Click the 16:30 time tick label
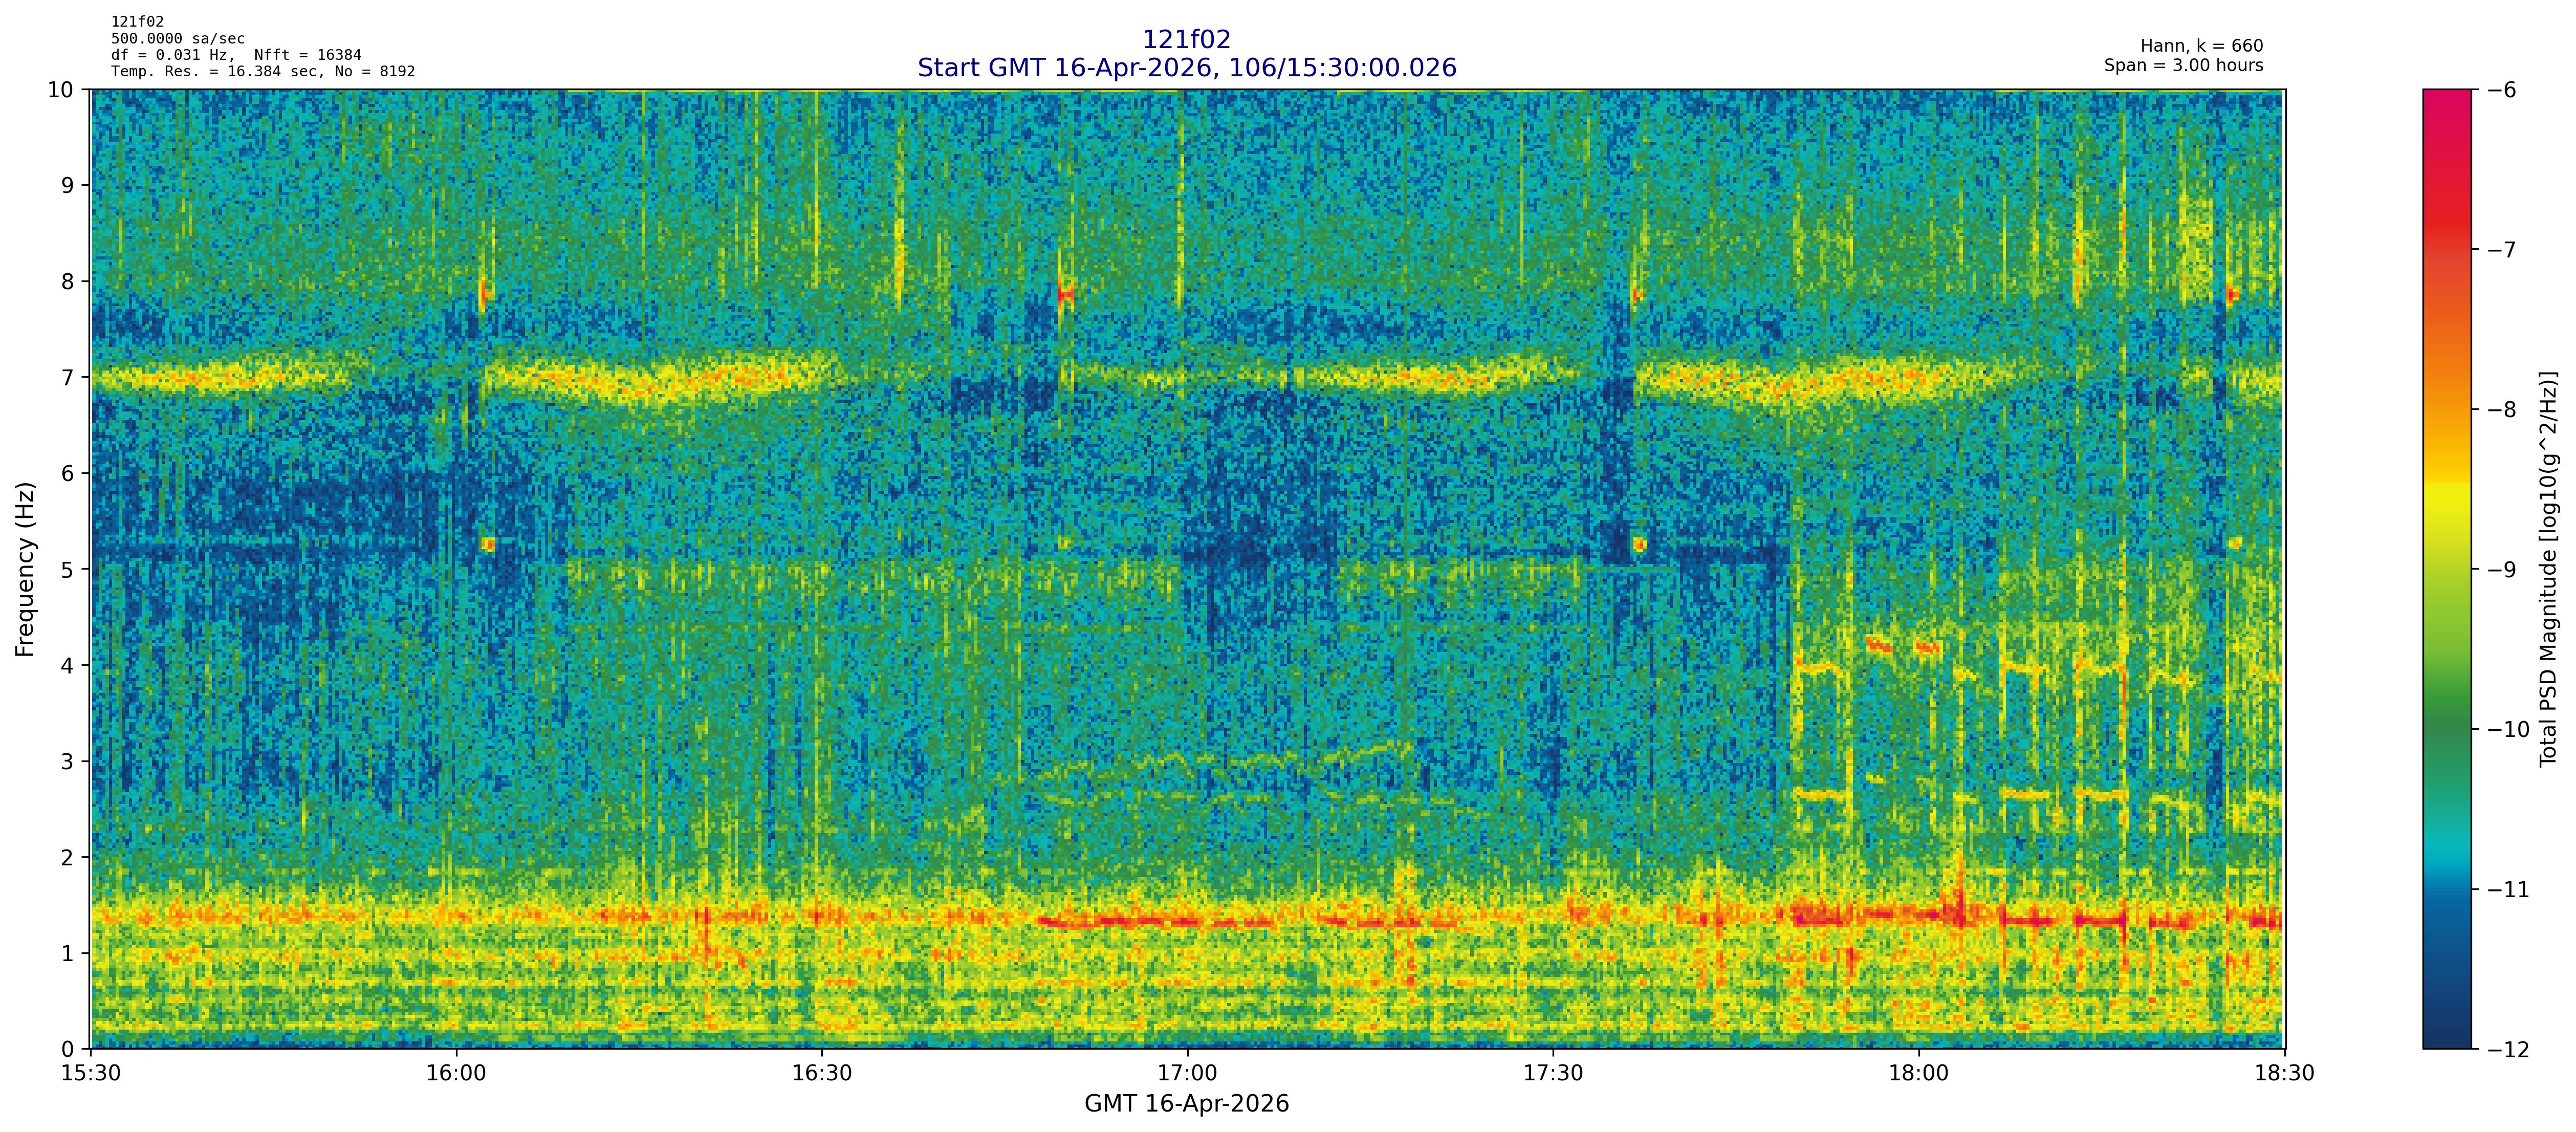The width and height of the screenshot is (2576, 1132). 821,1074
